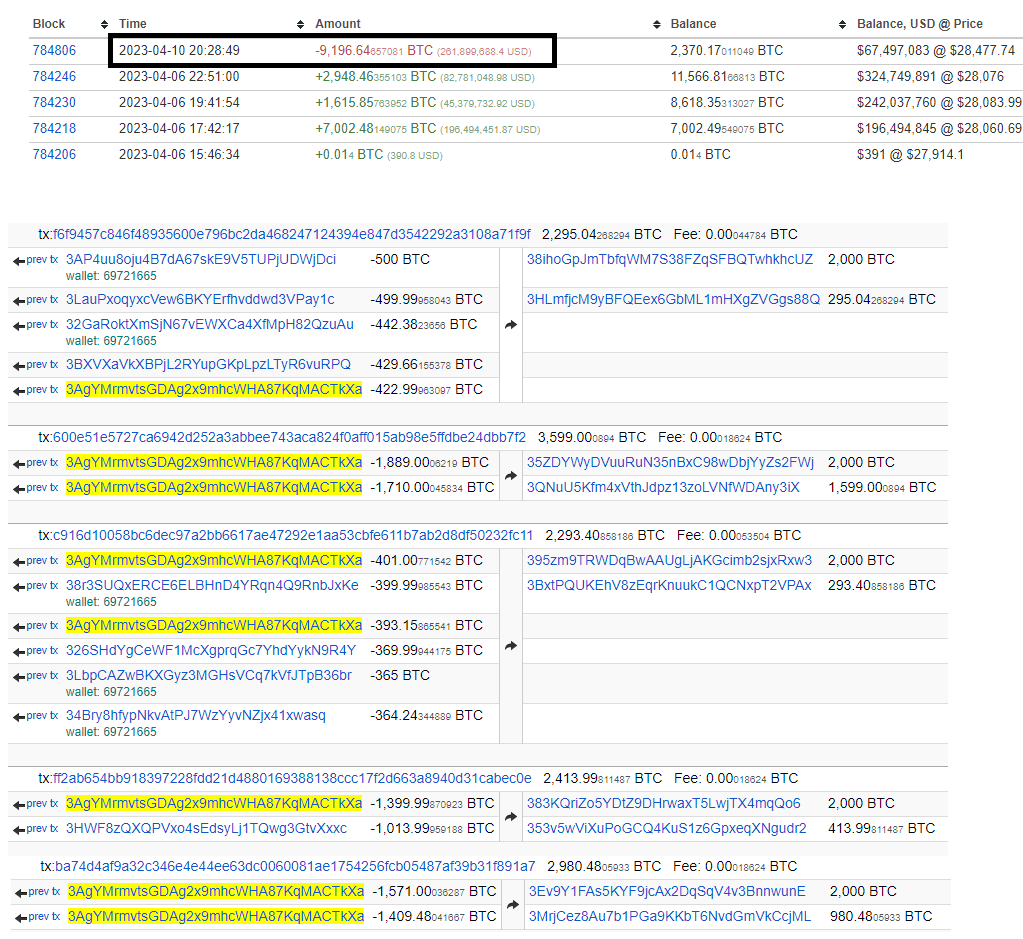Open output address 38ihoGpJmTbfqWM7S38FZqSFBQTwhkhcUZ

670,259
